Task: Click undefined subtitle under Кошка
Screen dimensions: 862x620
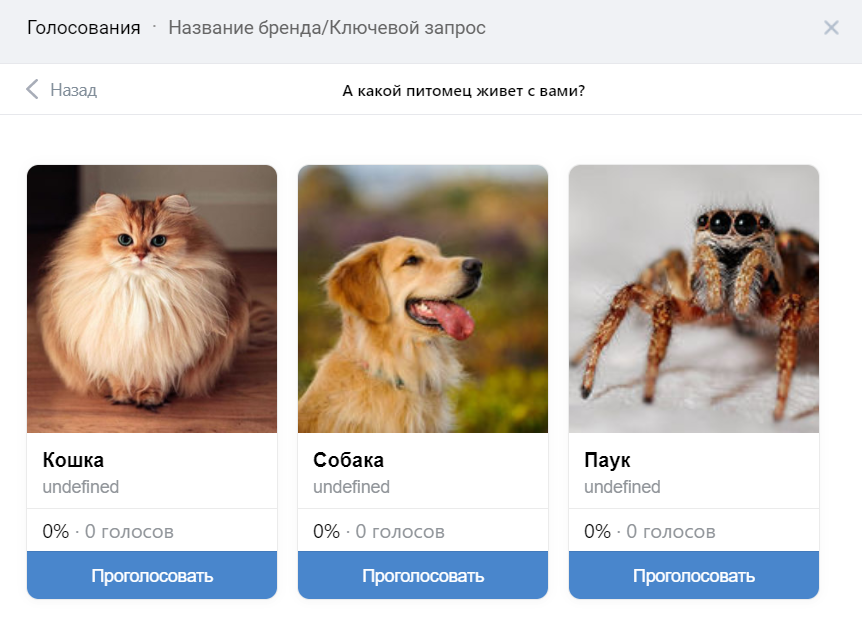Action: pos(81,487)
